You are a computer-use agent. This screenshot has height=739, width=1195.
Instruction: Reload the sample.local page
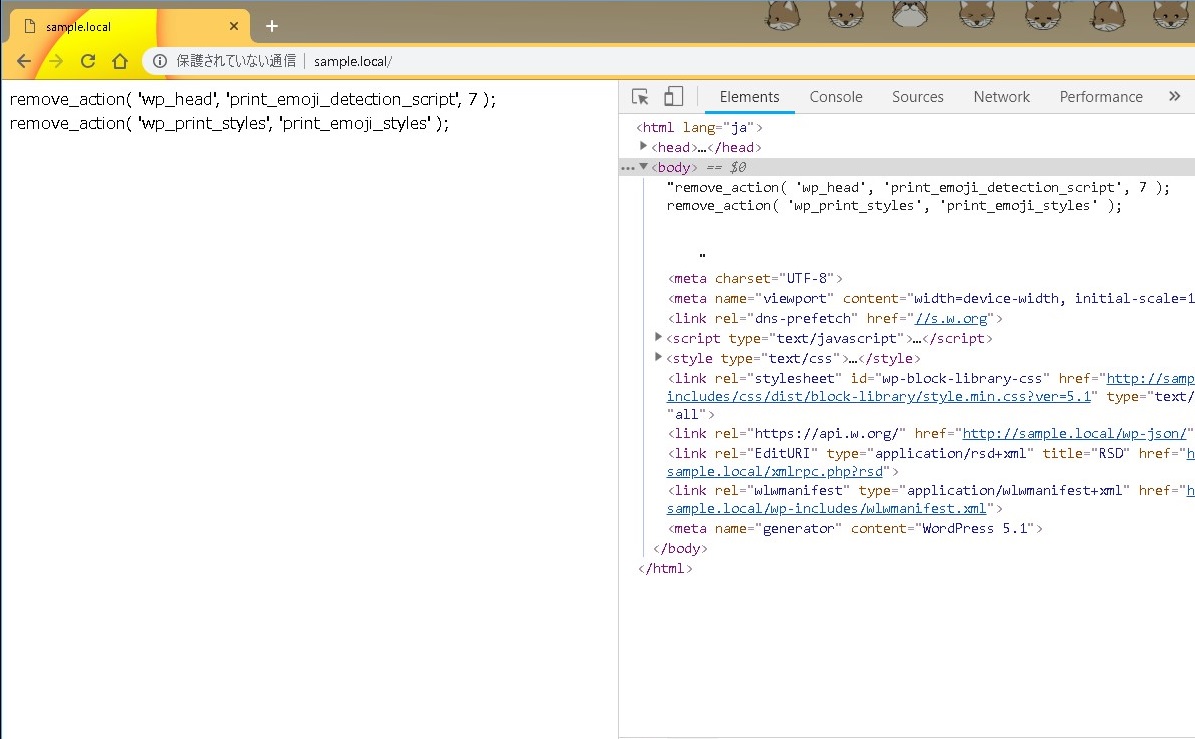point(88,61)
